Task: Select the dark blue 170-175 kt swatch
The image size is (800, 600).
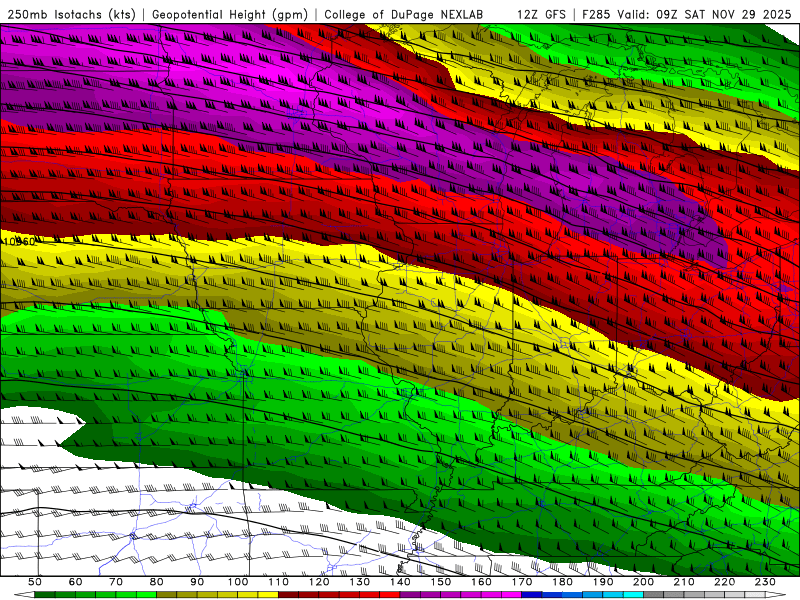Action: (532, 594)
